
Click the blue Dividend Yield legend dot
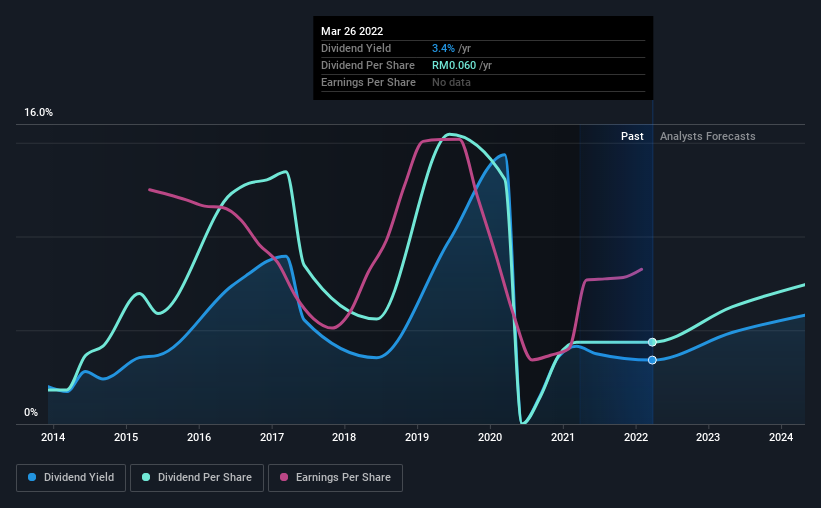click(32, 477)
